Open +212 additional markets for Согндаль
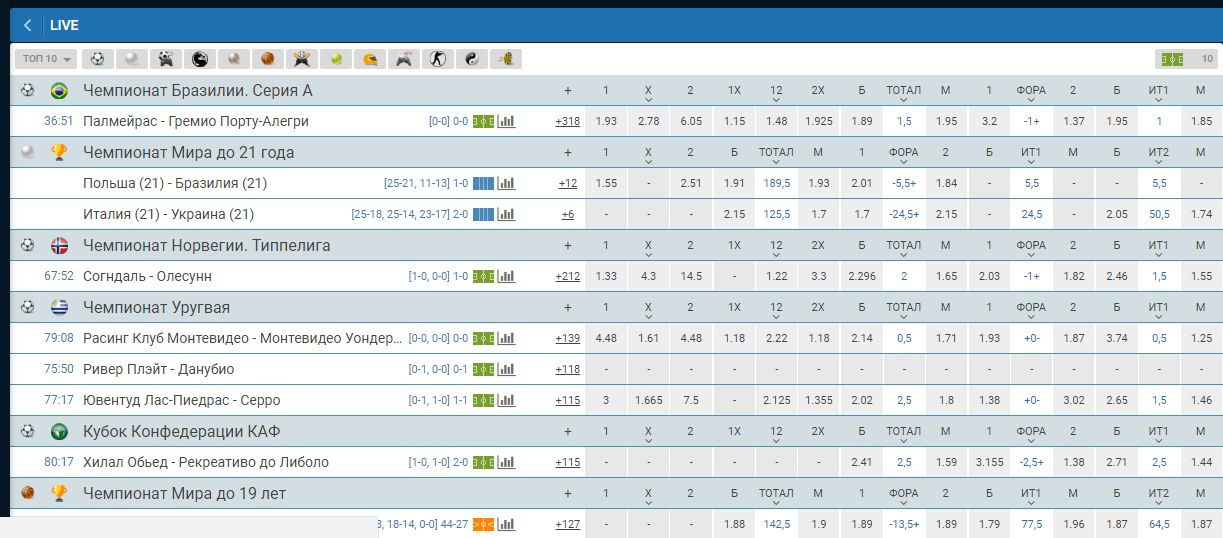 click(x=568, y=276)
